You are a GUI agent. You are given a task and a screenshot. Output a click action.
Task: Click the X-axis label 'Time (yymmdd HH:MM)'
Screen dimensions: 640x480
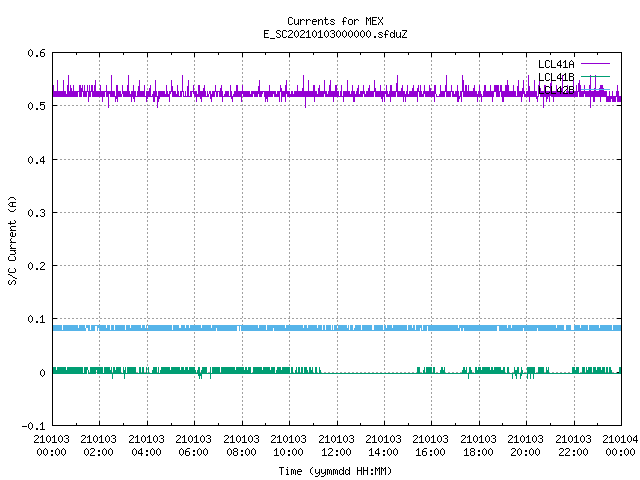click(335, 471)
